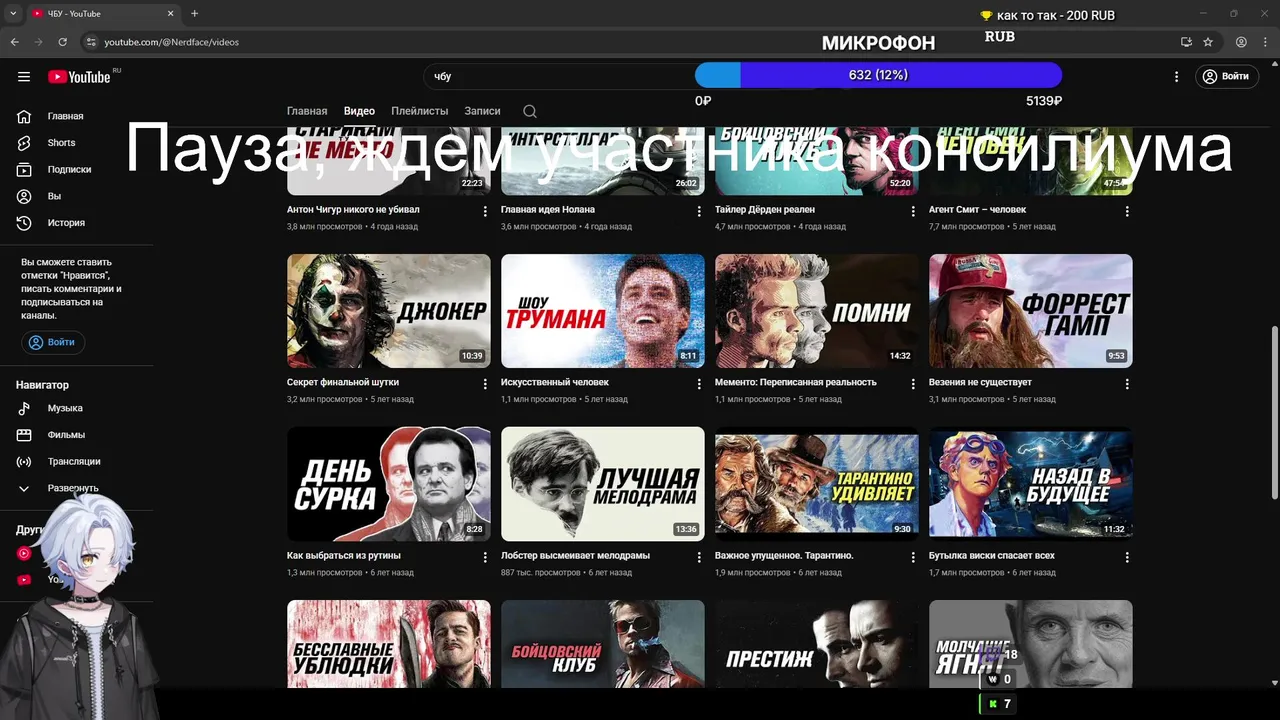
Task: Open the День сурка video thumbnail
Action: [x=389, y=484]
